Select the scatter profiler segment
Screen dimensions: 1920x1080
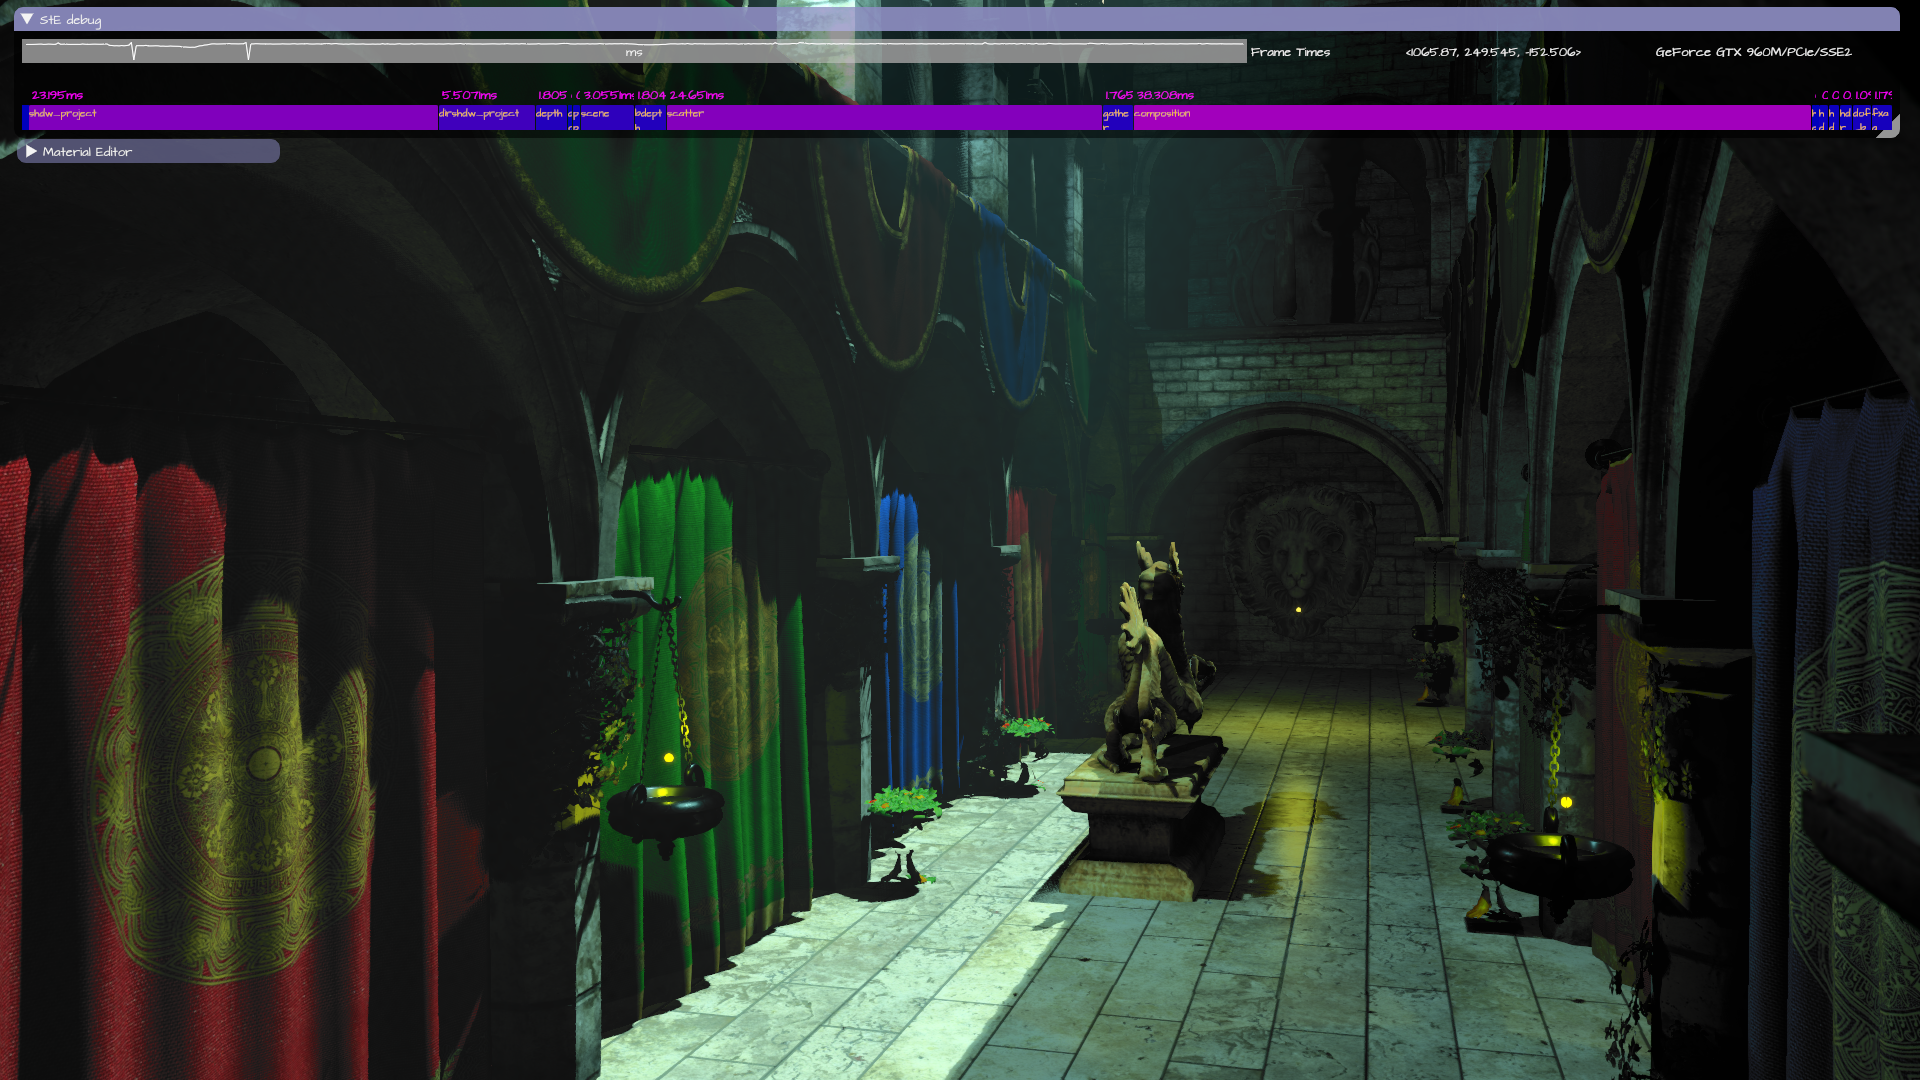(x=884, y=118)
